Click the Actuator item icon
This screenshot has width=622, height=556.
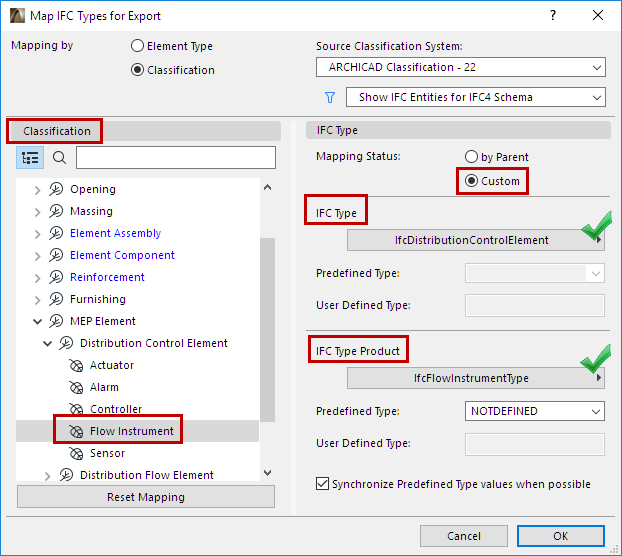point(76,365)
